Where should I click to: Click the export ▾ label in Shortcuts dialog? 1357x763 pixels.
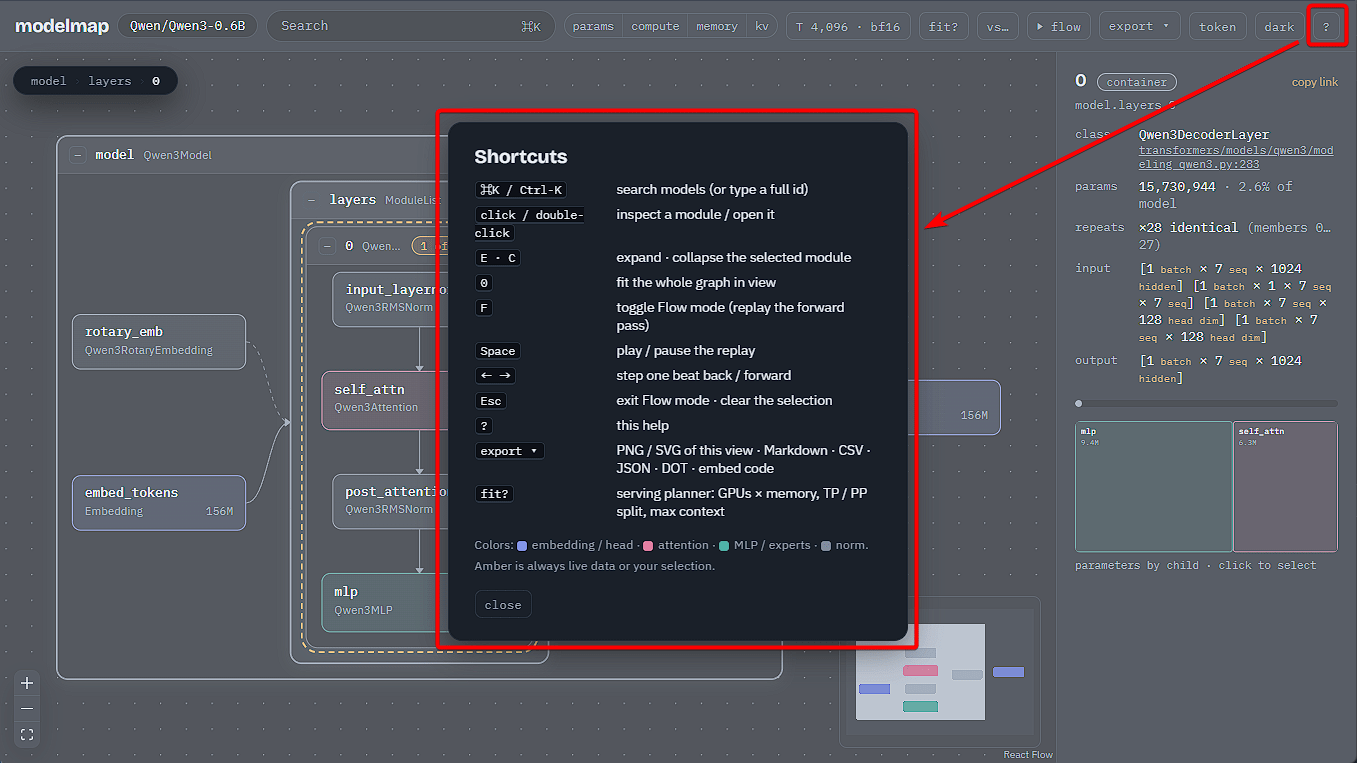tap(509, 451)
